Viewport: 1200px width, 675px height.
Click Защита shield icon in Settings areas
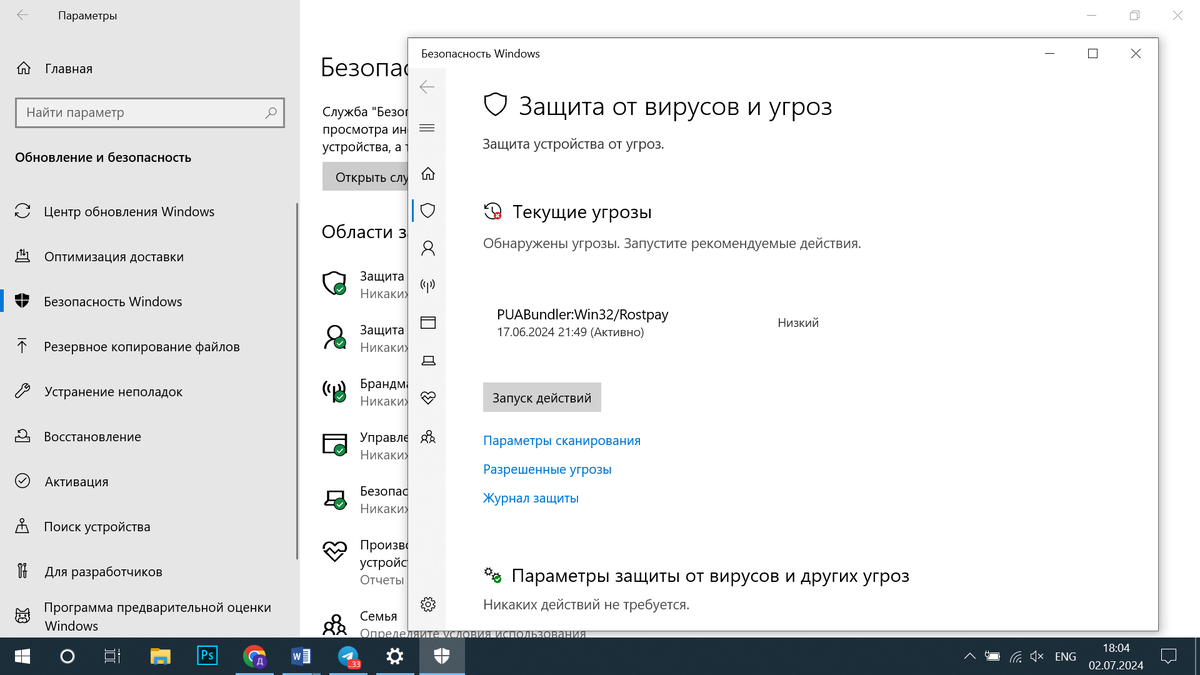click(x=334, y=283)
